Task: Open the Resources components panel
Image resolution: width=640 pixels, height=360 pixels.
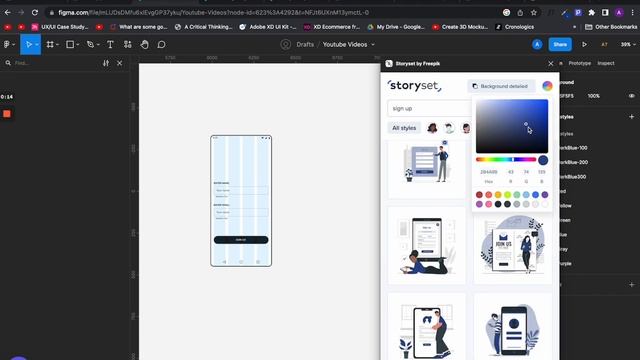Action: [128, 44]
